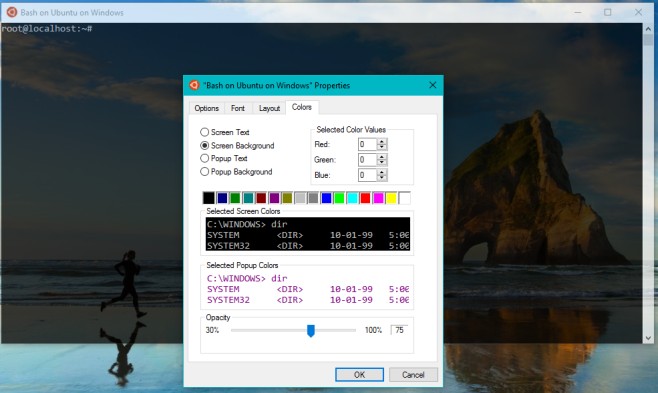
Task: Pick the bright green color swatch
Action: [339, 198]
